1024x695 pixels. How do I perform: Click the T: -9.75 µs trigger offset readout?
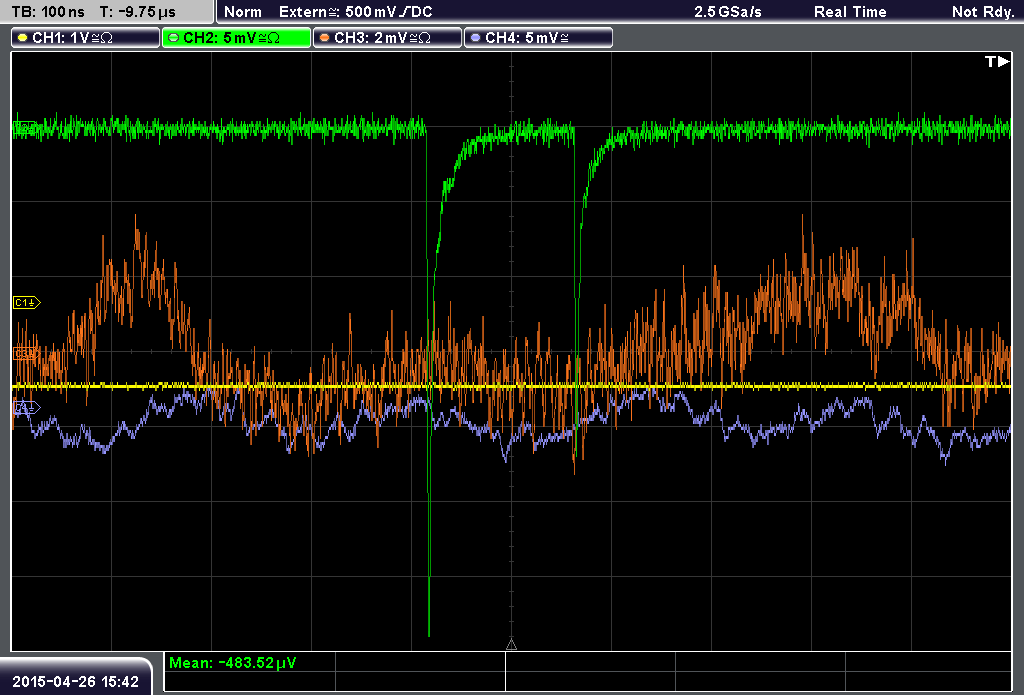pos(138,12)
